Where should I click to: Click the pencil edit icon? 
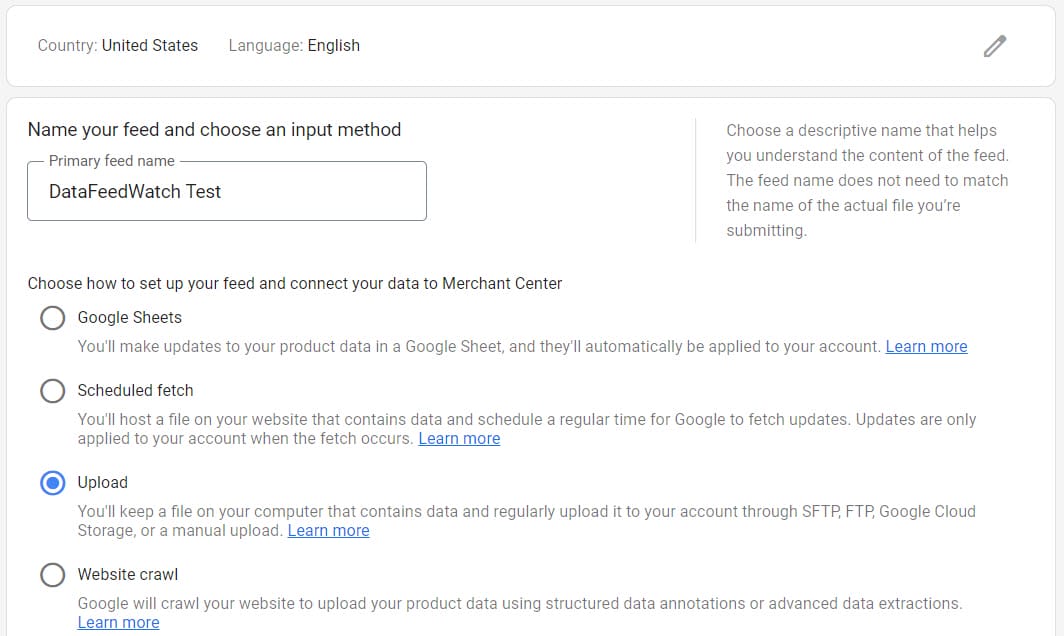pyautogui.click(x=994, y=46)
